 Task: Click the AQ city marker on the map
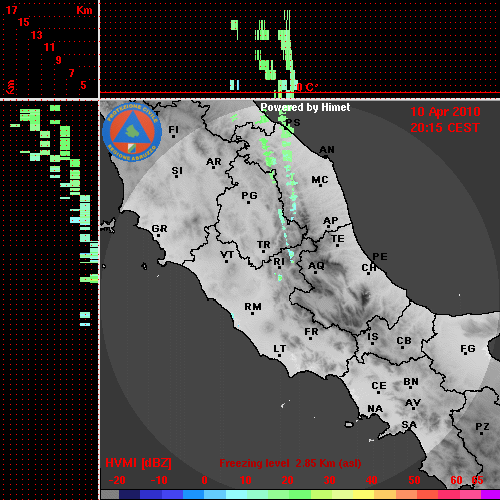tap(315, 272)
